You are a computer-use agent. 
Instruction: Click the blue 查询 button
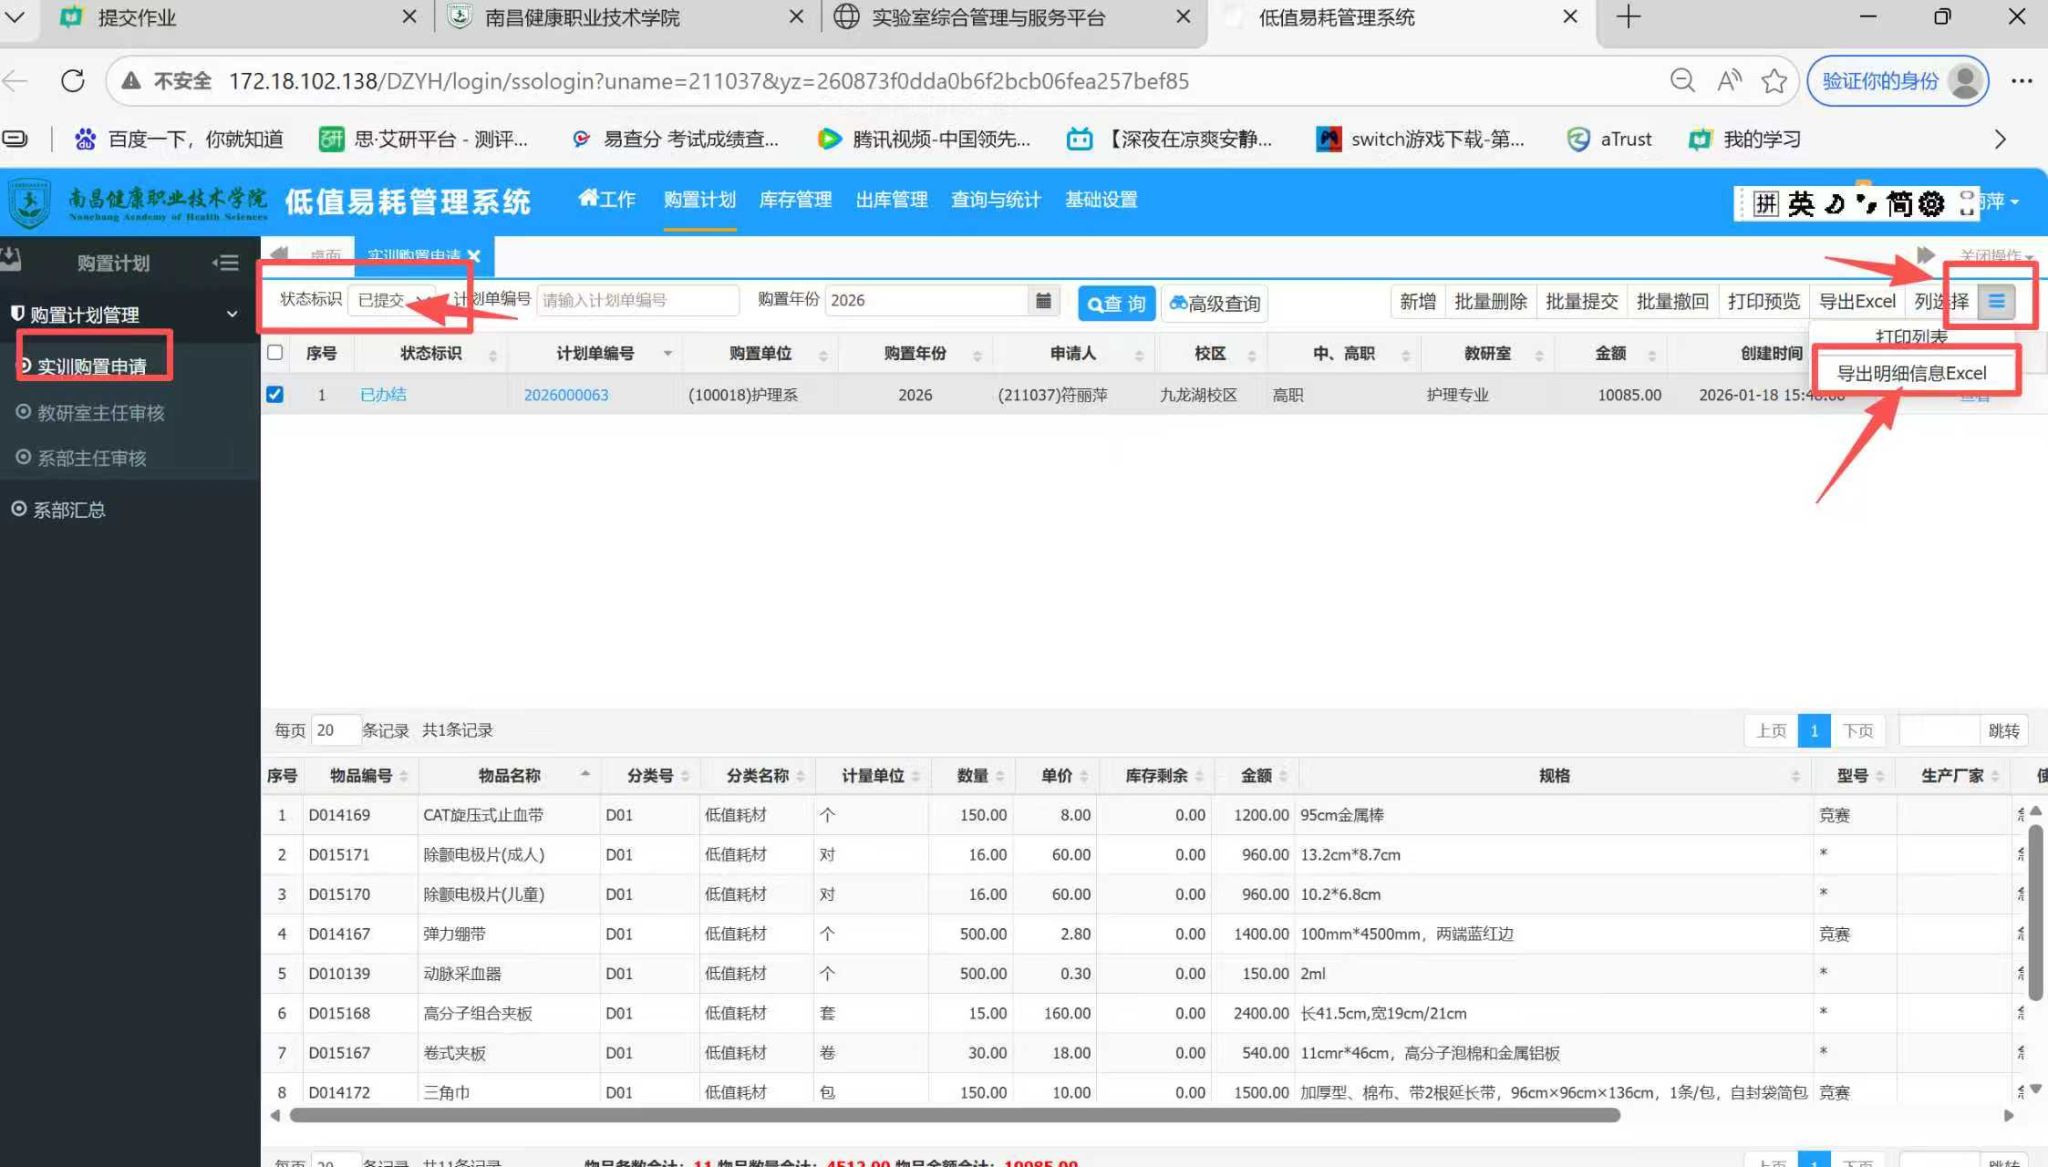click(1116, 303)
